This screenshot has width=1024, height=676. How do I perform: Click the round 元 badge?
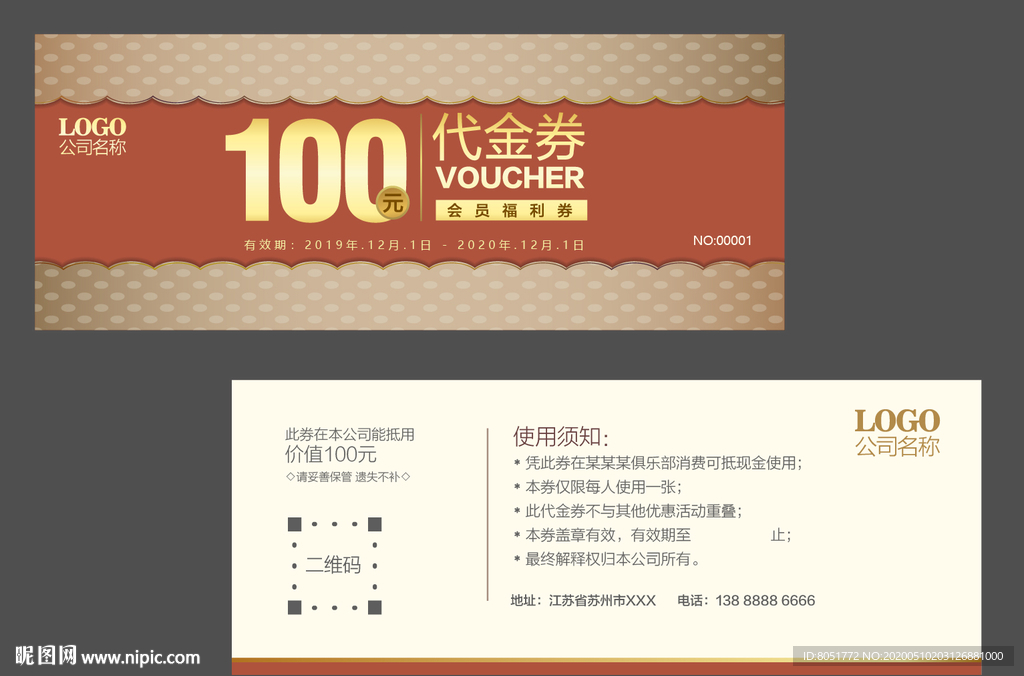pos(392,203)
